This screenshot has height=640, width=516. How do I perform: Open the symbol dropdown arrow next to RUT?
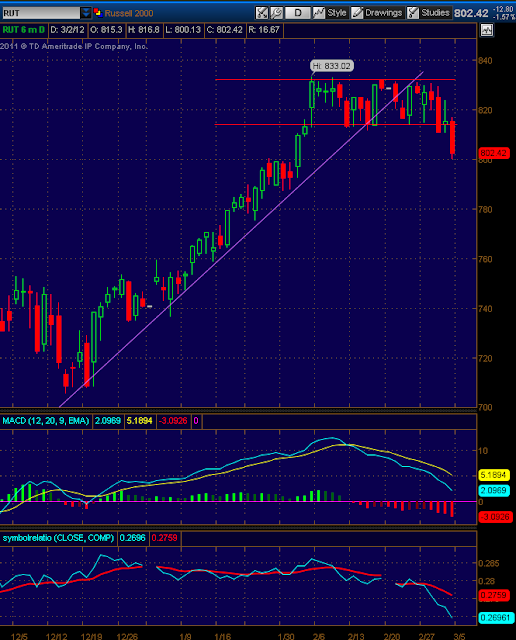pyautogui.click(x=86, y=13)
